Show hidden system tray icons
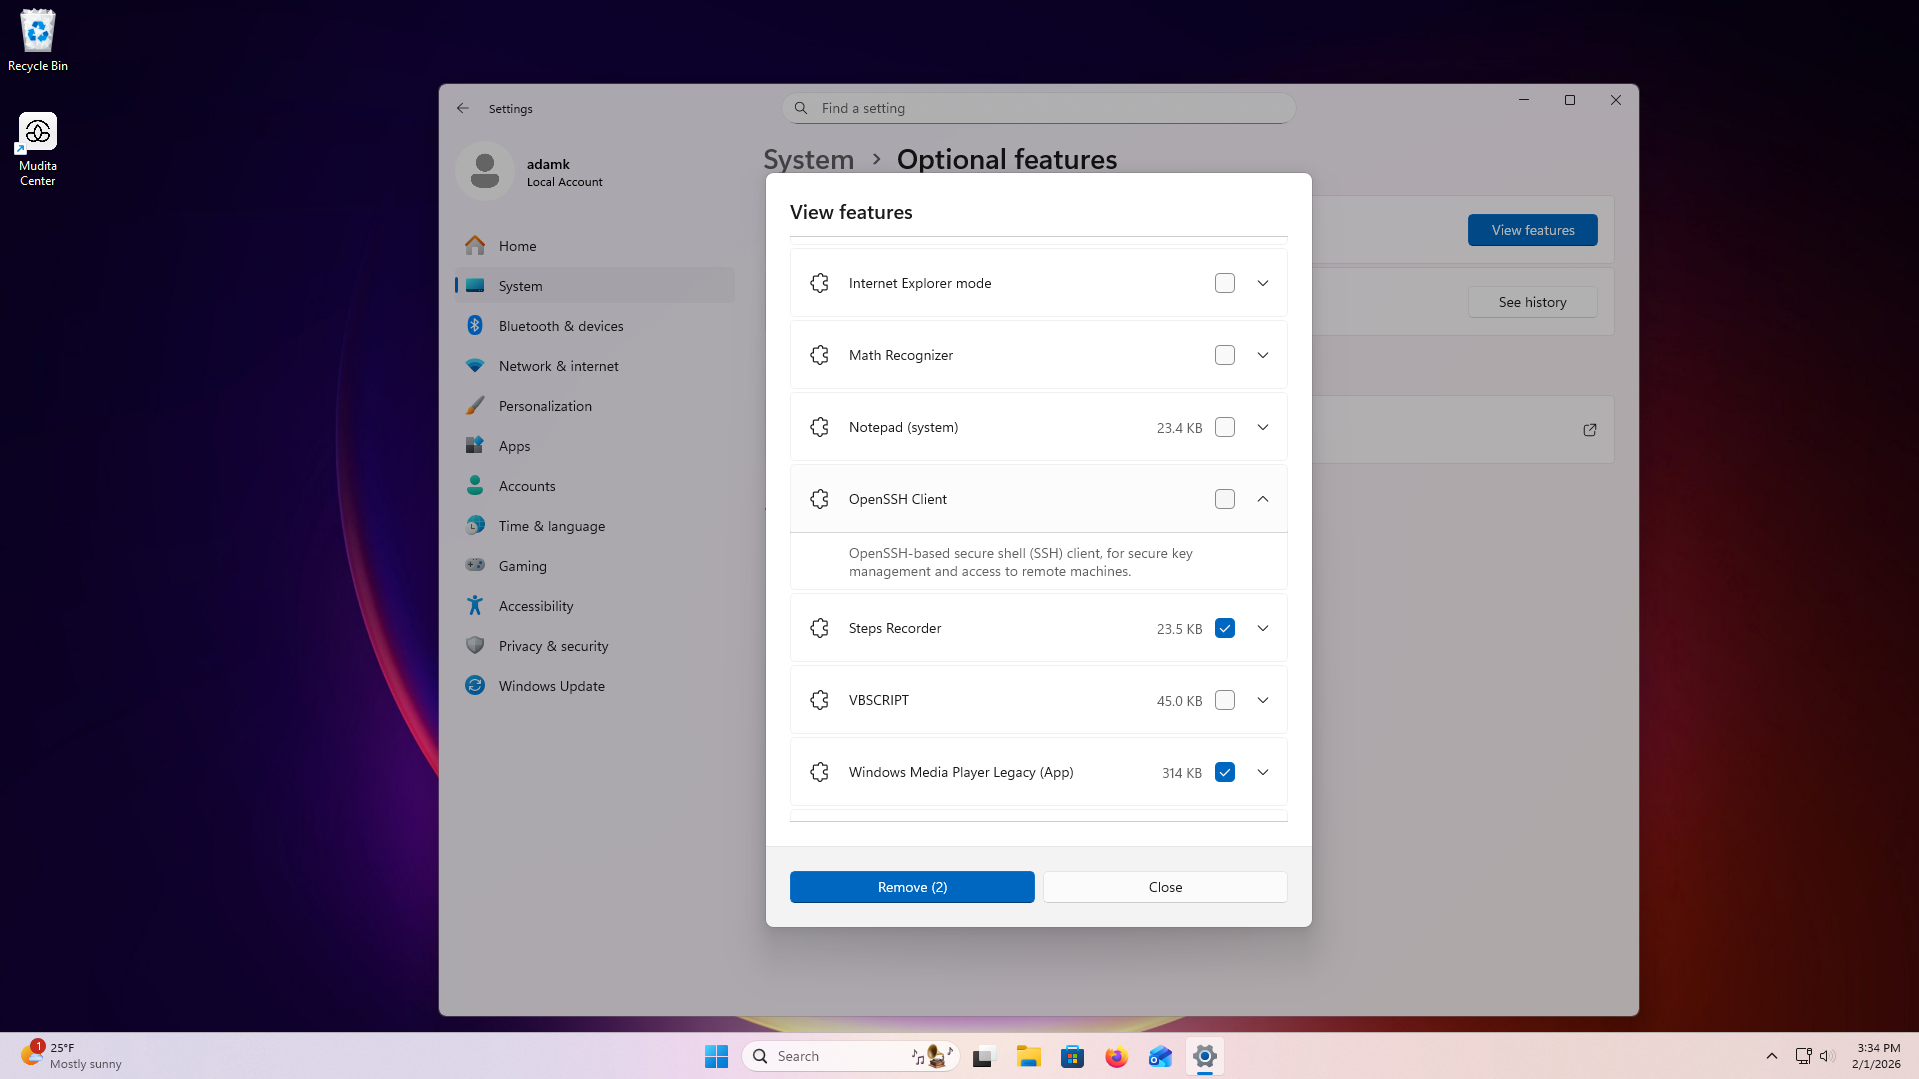Viewport: 1919px width, 1079px height. click(1772, 1056)
